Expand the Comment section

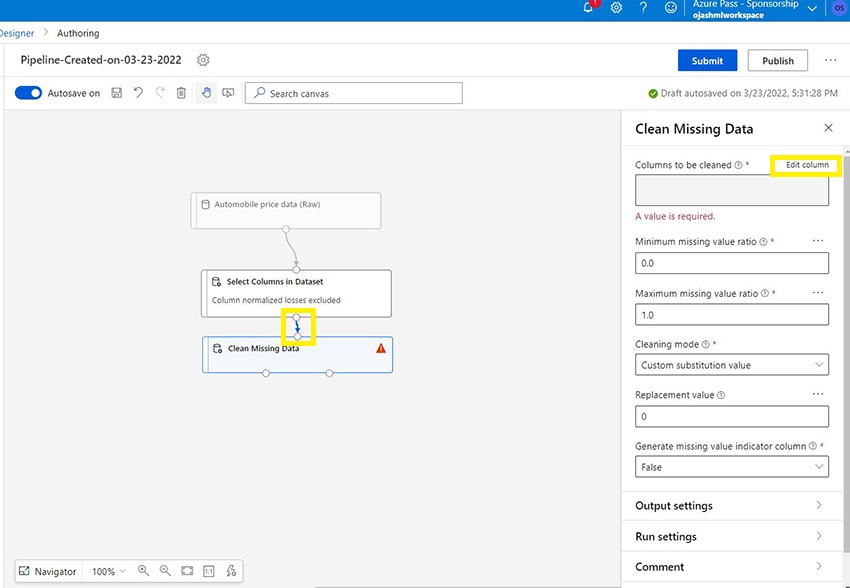coord(731,567)
